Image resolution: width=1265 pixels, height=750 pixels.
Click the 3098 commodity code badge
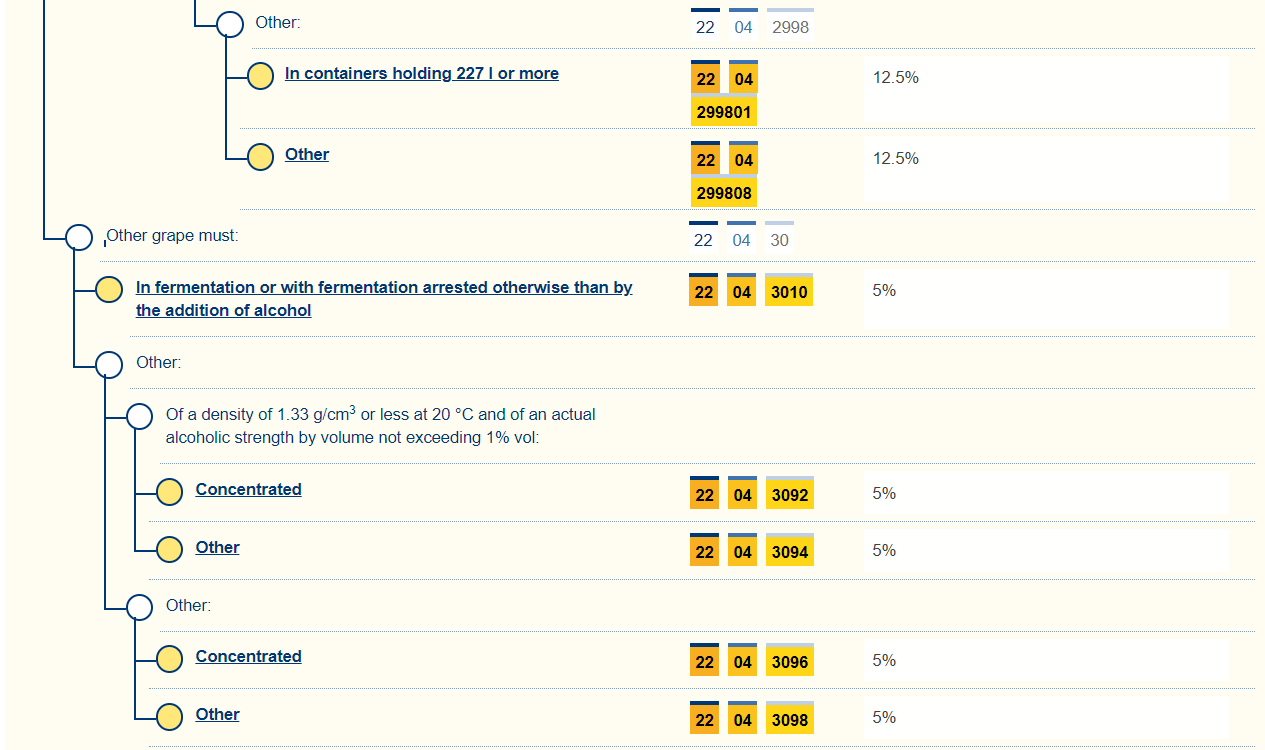[x=790, y=719]
